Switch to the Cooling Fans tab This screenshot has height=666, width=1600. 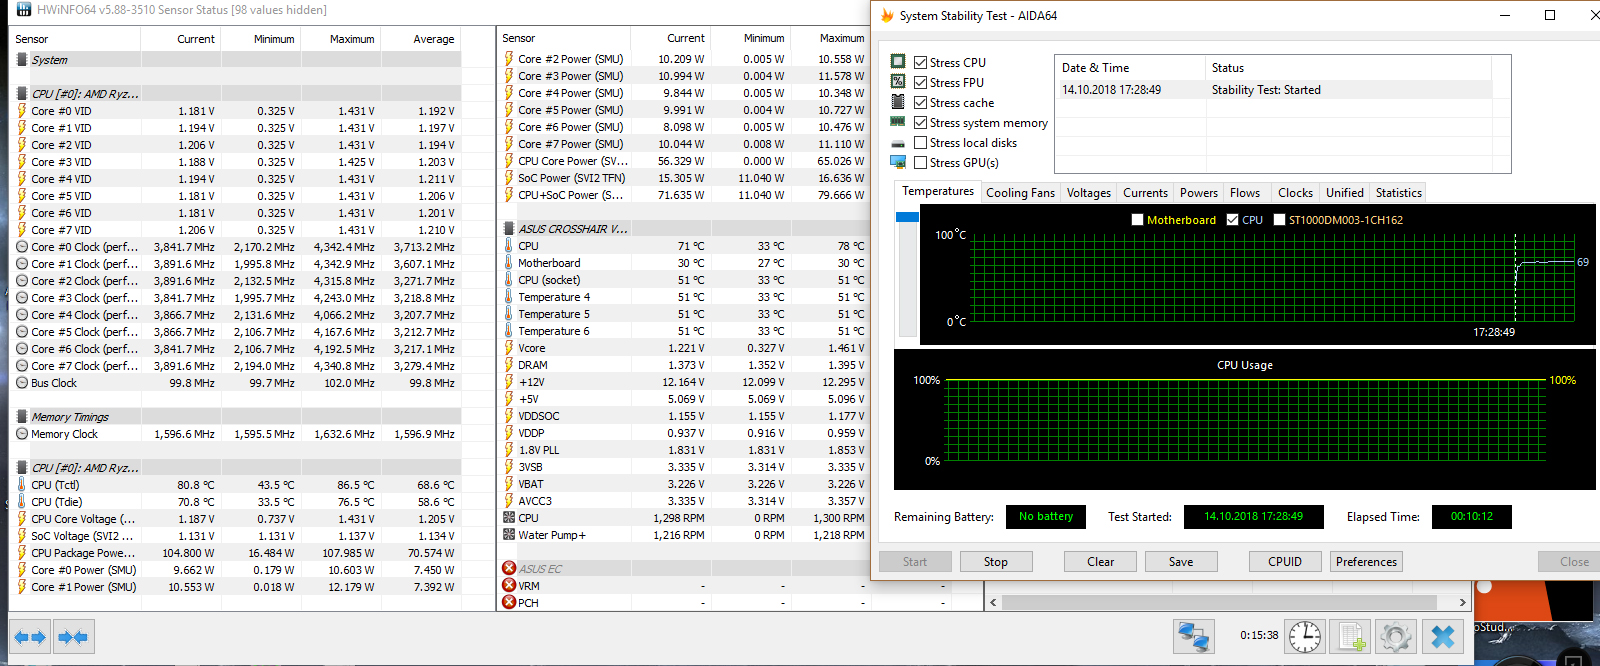pyautogui.click(x=1020, y=193)
